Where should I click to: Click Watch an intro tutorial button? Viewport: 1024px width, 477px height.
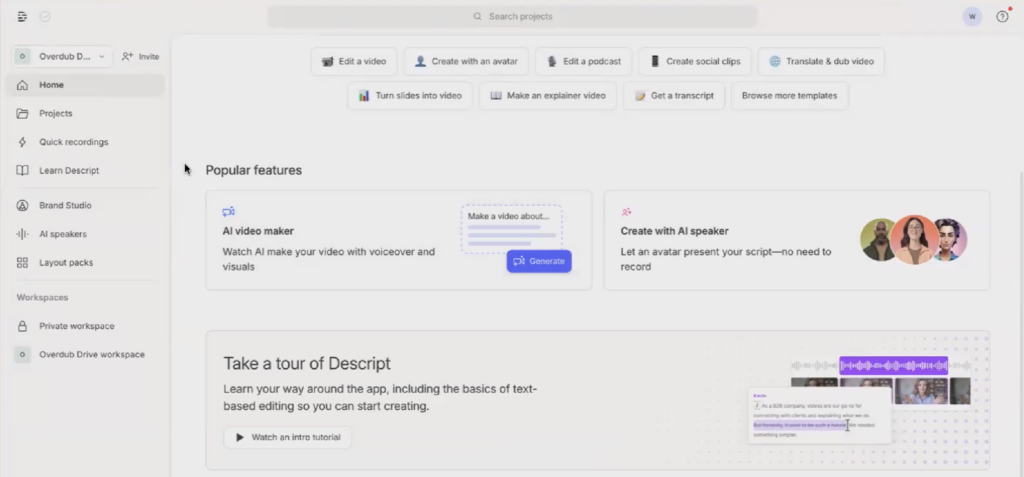click(287, 437)
